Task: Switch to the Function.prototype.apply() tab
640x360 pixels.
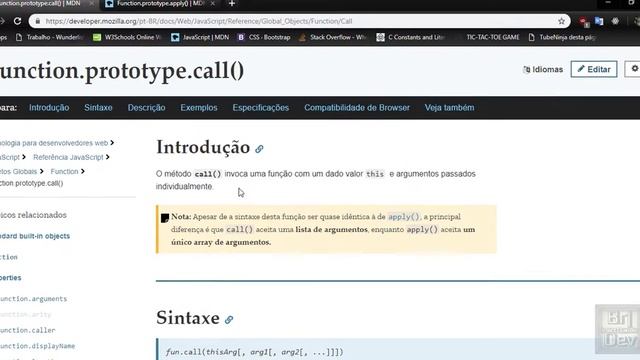Action: [159, 4]
